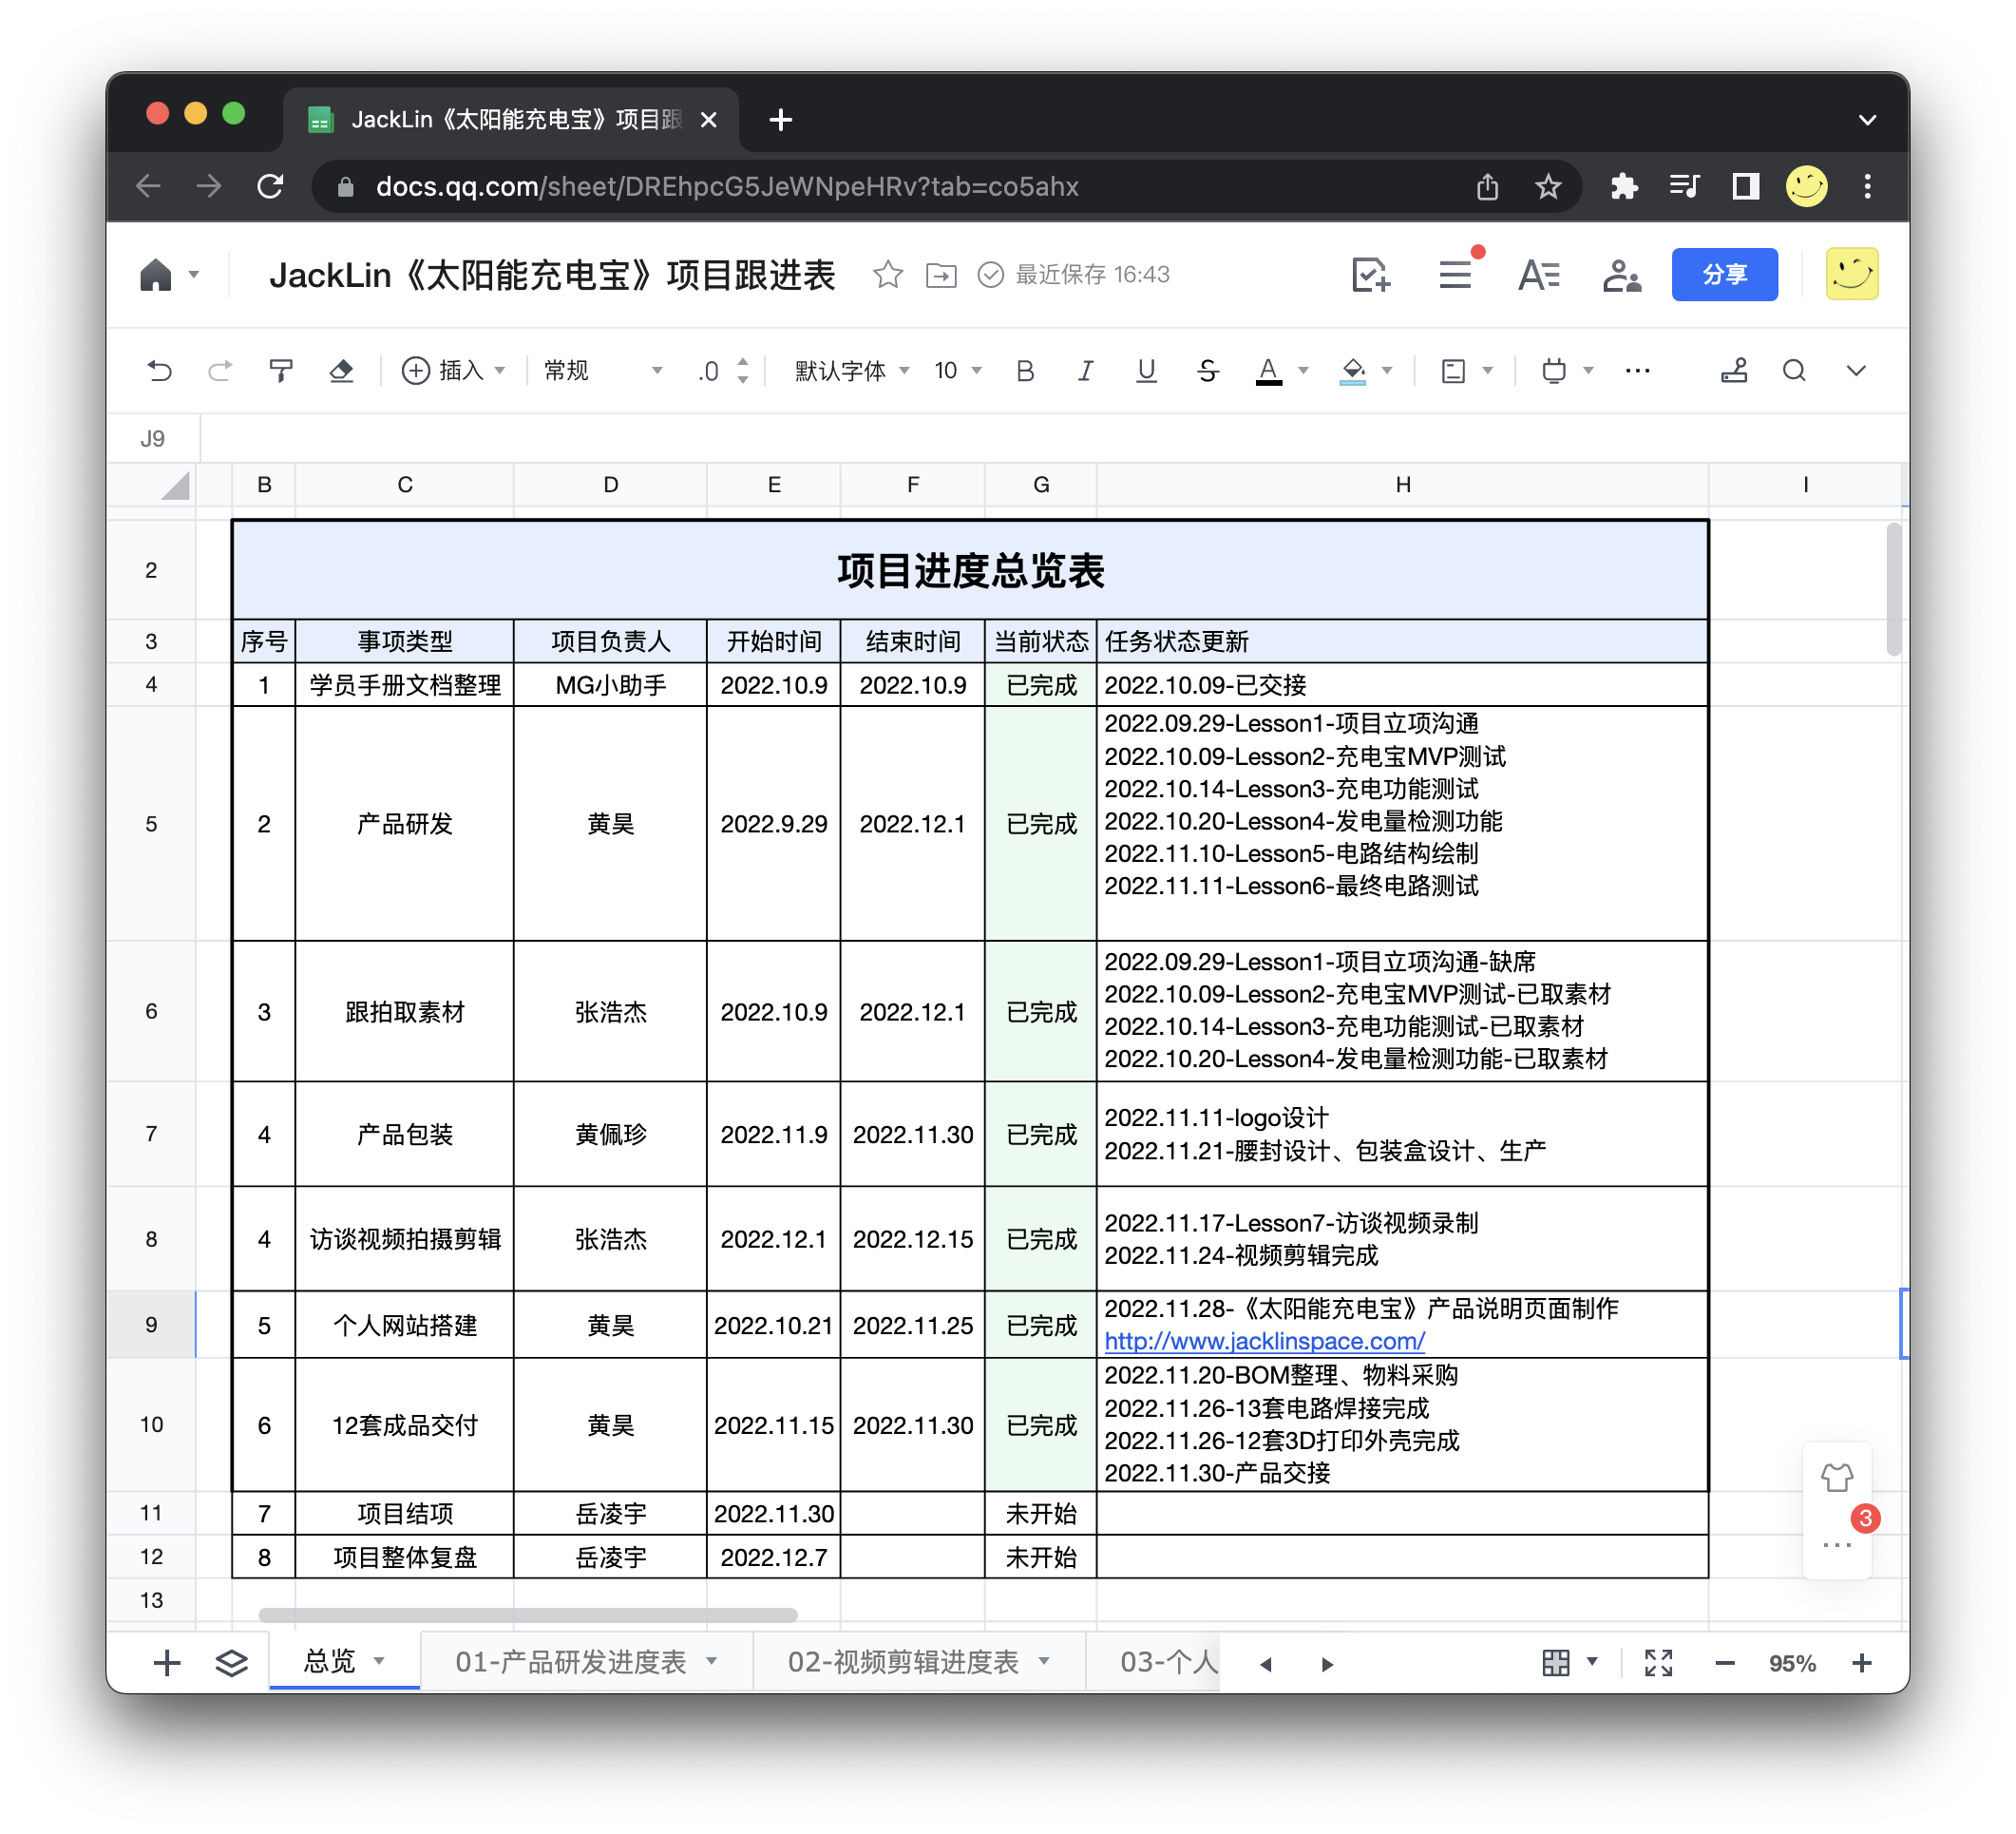2016x1834 pixels.
Task: Open the default font 默认字体 dropdown
Action: pos(852,371)
